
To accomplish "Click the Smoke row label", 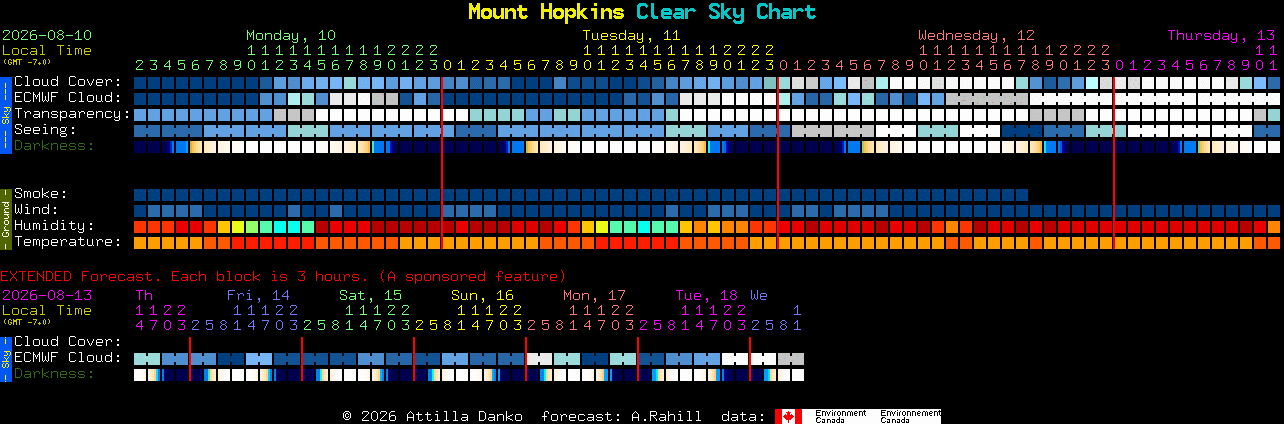I will pos(40,194).
